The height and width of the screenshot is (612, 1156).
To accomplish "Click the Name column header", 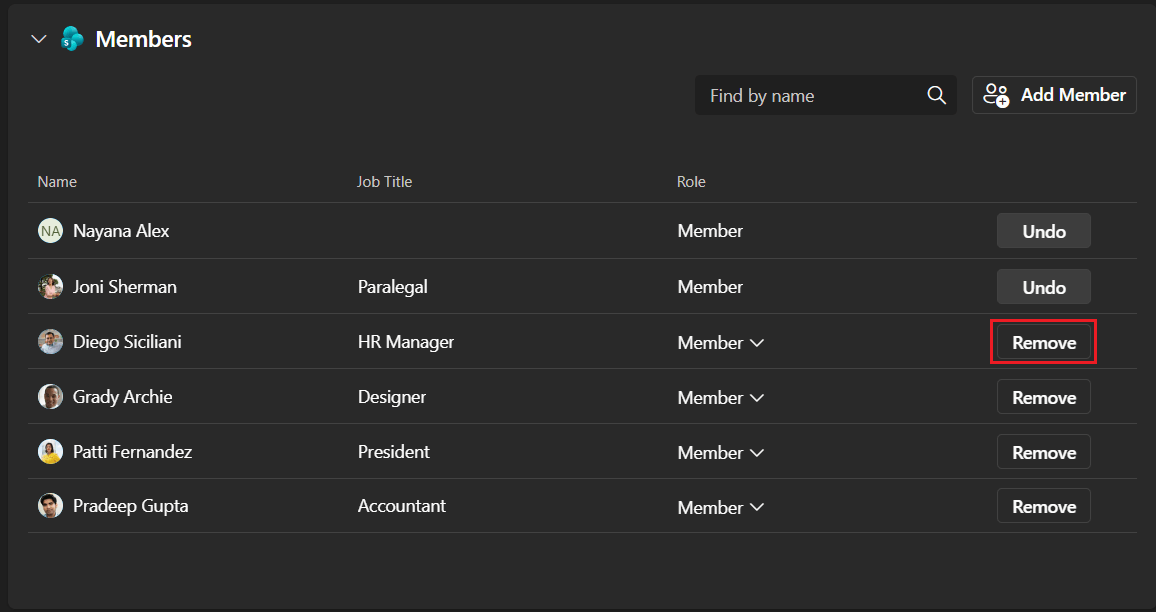I will pos(57,182).
